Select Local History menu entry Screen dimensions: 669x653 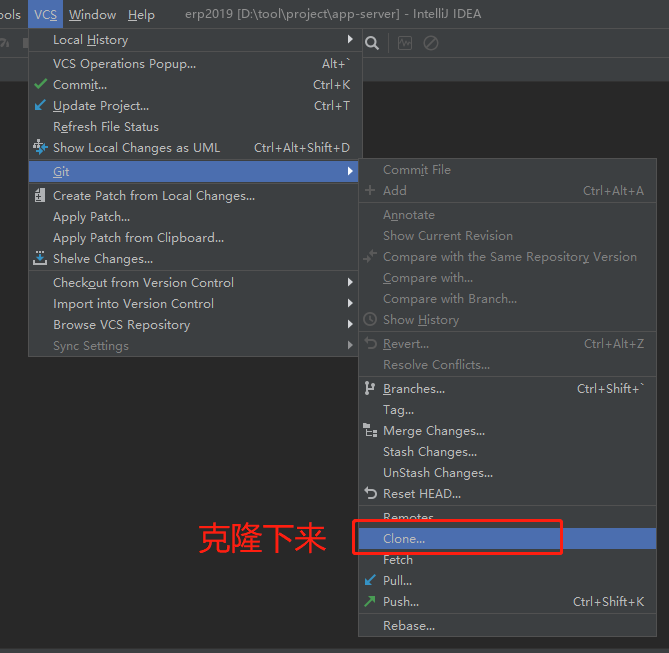pos(195,40)
